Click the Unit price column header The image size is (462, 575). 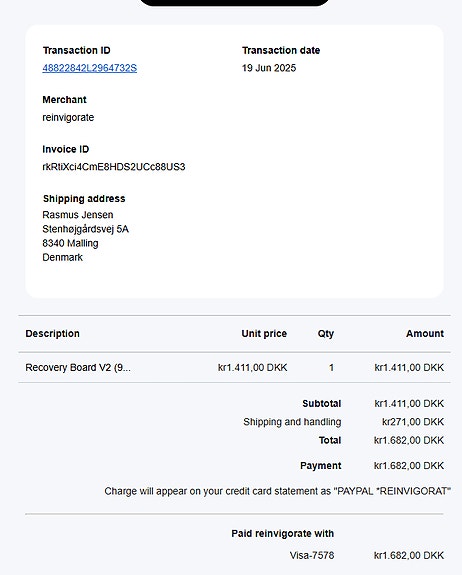264,333
